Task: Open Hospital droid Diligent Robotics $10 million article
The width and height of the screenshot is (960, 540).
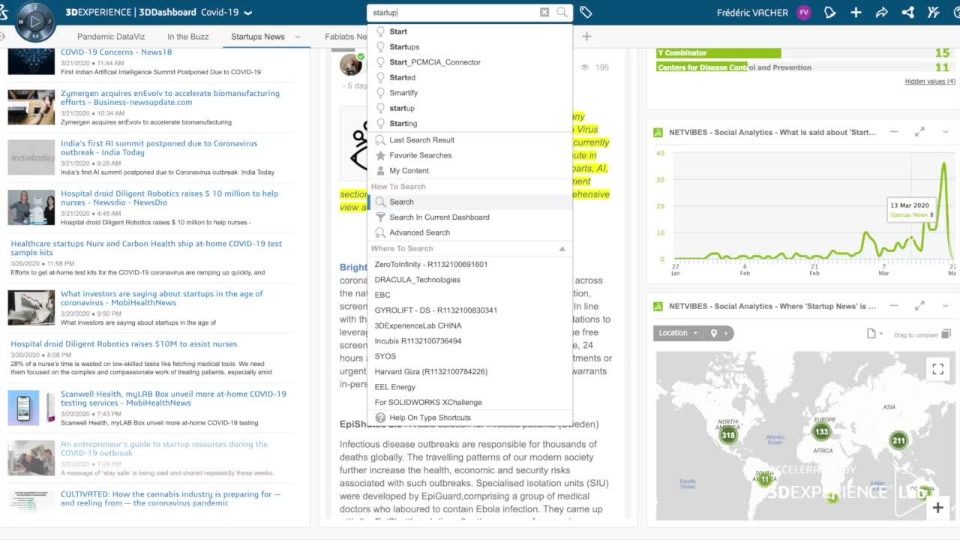Action: click(x=169, y=198)
